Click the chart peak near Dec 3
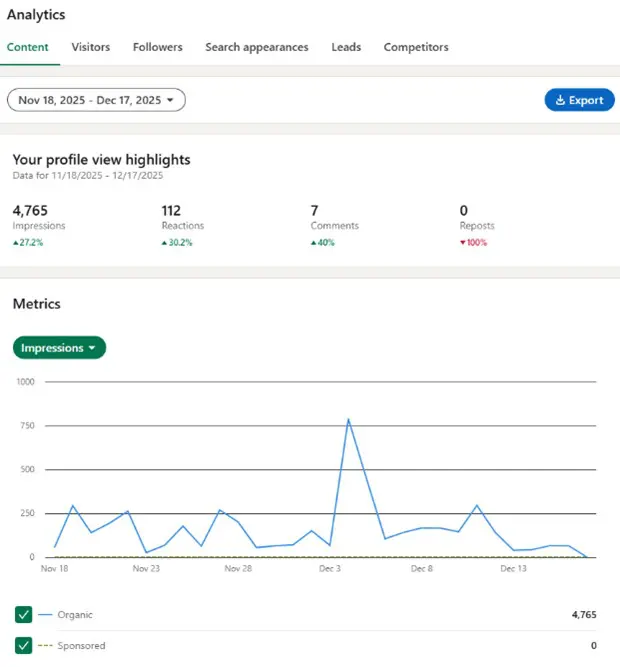The width and height of the screenshot is (620, 667). [x=348, y=420]
